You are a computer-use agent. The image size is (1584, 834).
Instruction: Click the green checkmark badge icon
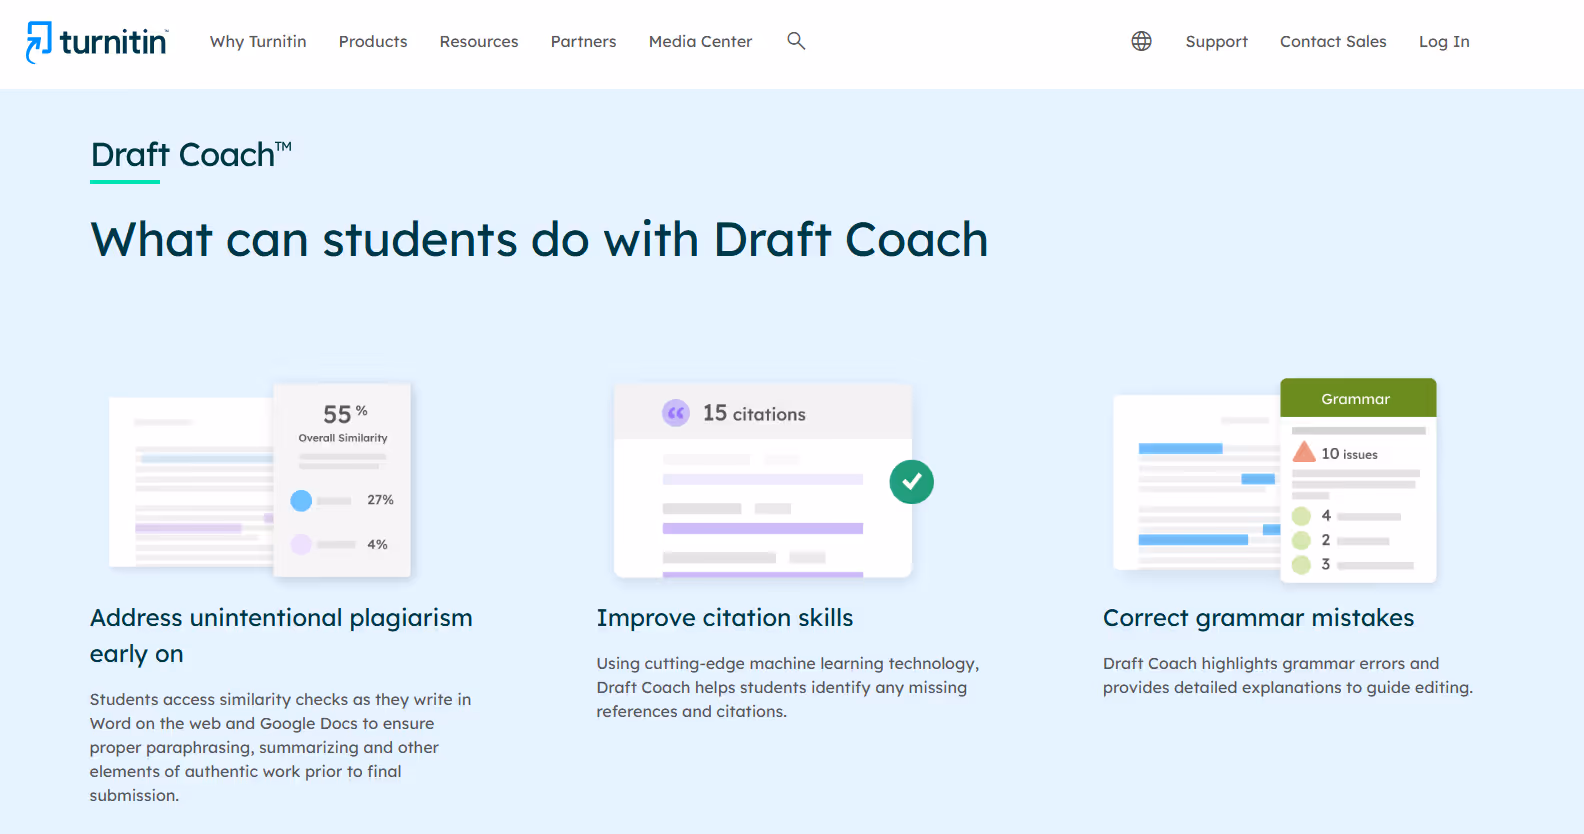click(x=912, y=482)
